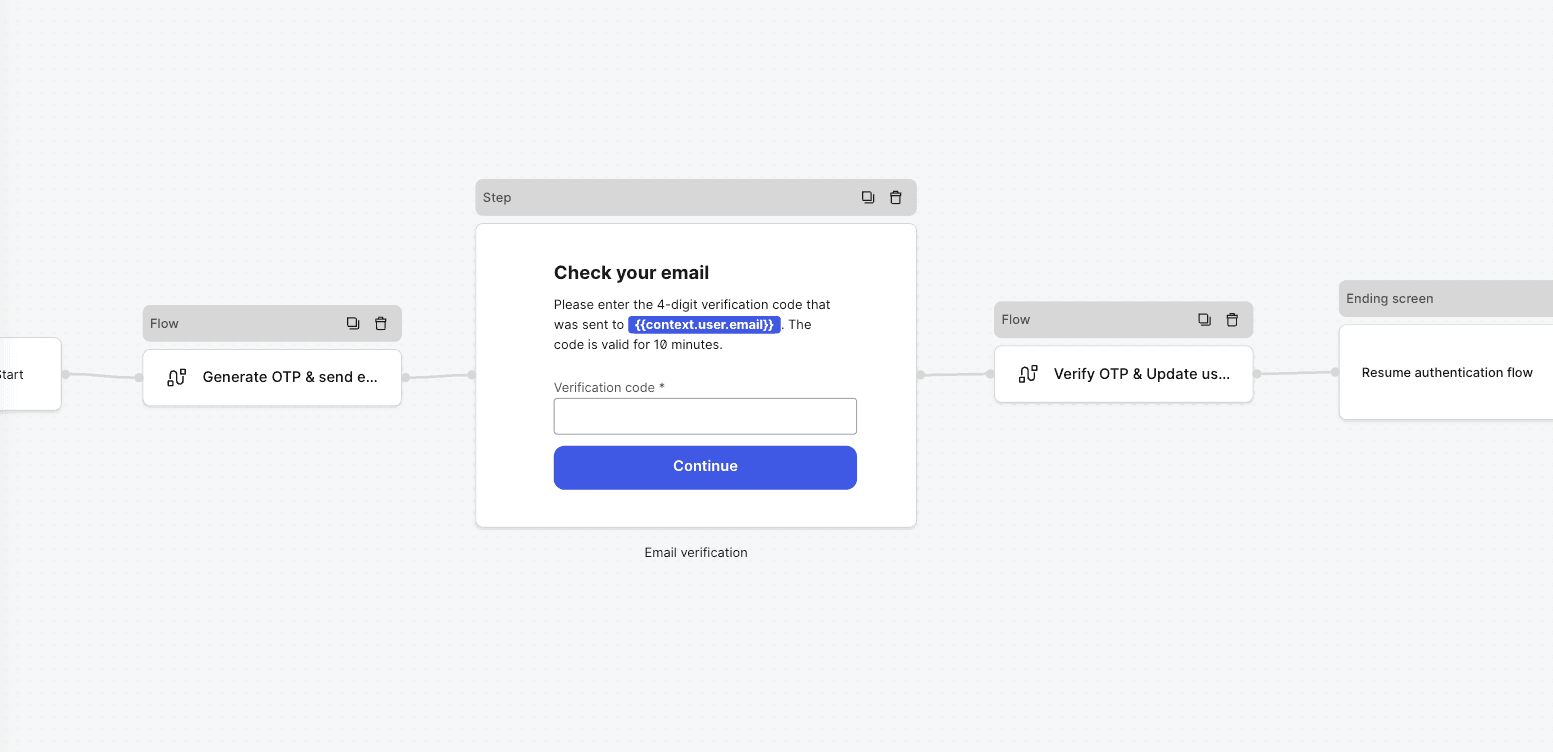Duplicate the email verification Step node

click(x=867, y=197)
